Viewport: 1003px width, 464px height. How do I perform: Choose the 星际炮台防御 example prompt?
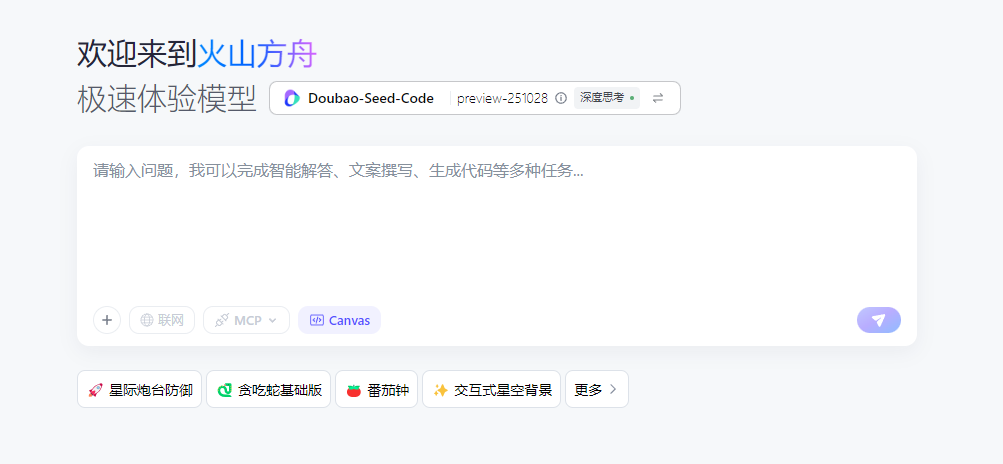(x=150, y=390)
